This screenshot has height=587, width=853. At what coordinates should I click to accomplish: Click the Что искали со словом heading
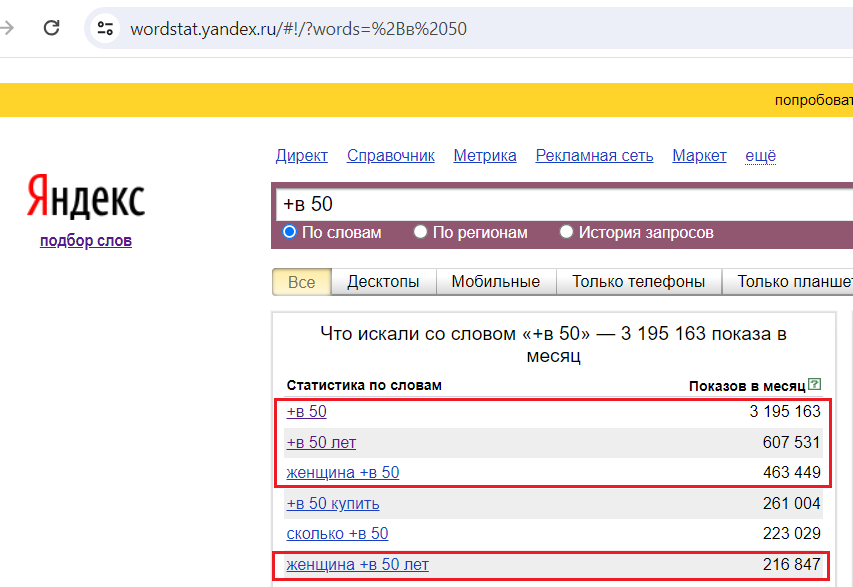553,344
